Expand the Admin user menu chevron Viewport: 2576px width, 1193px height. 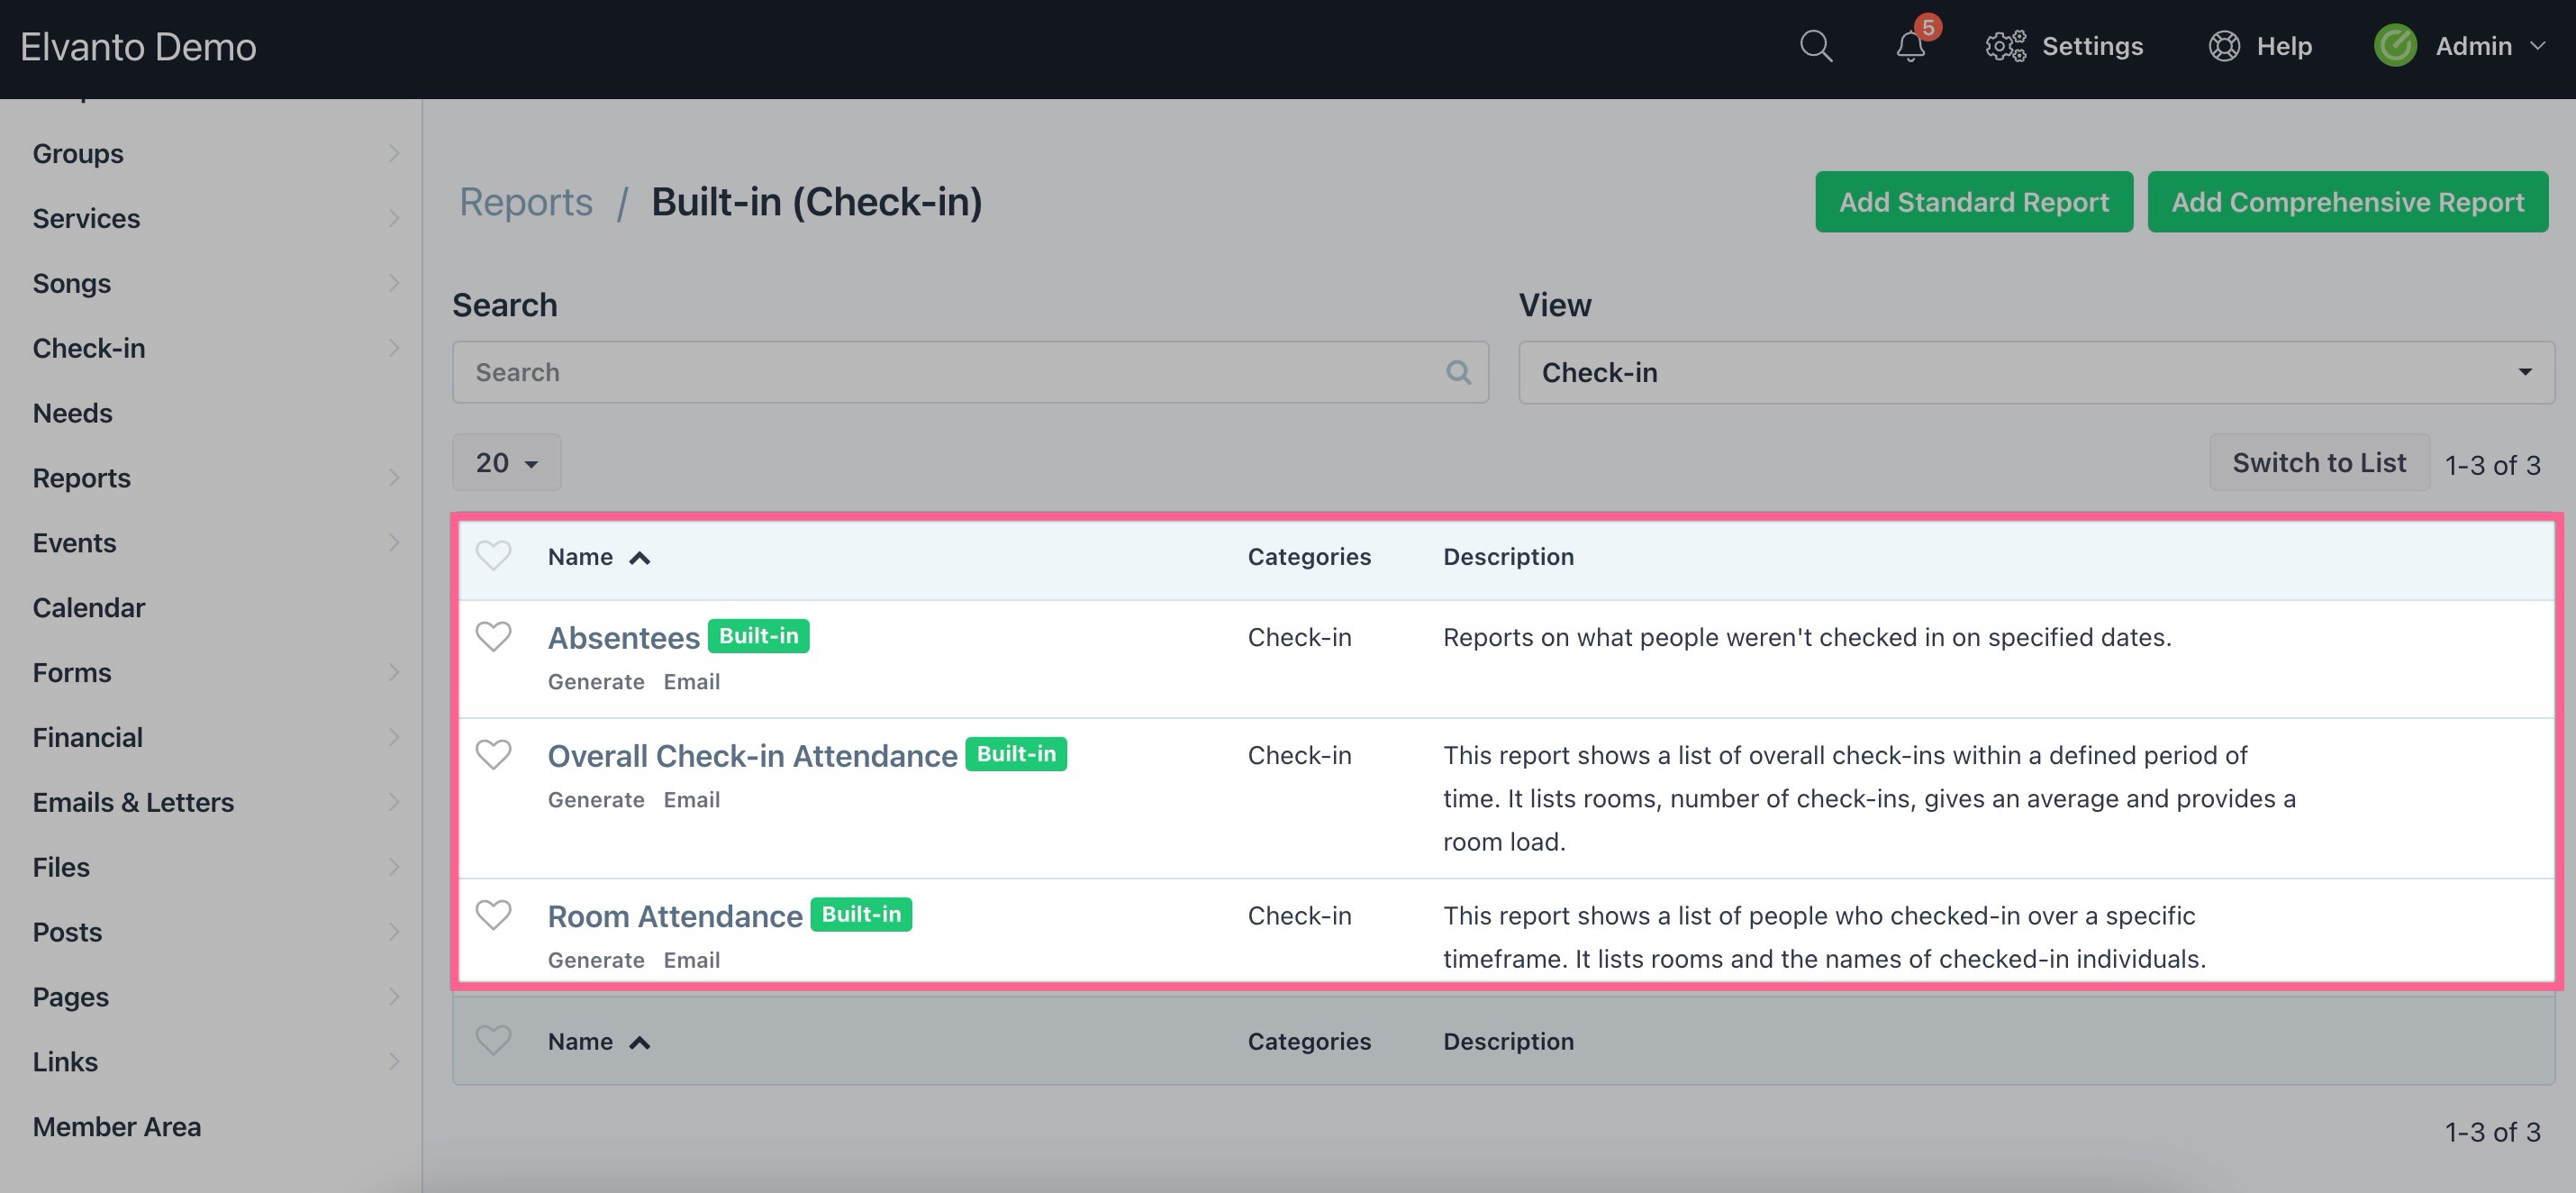pos(2537,46)
